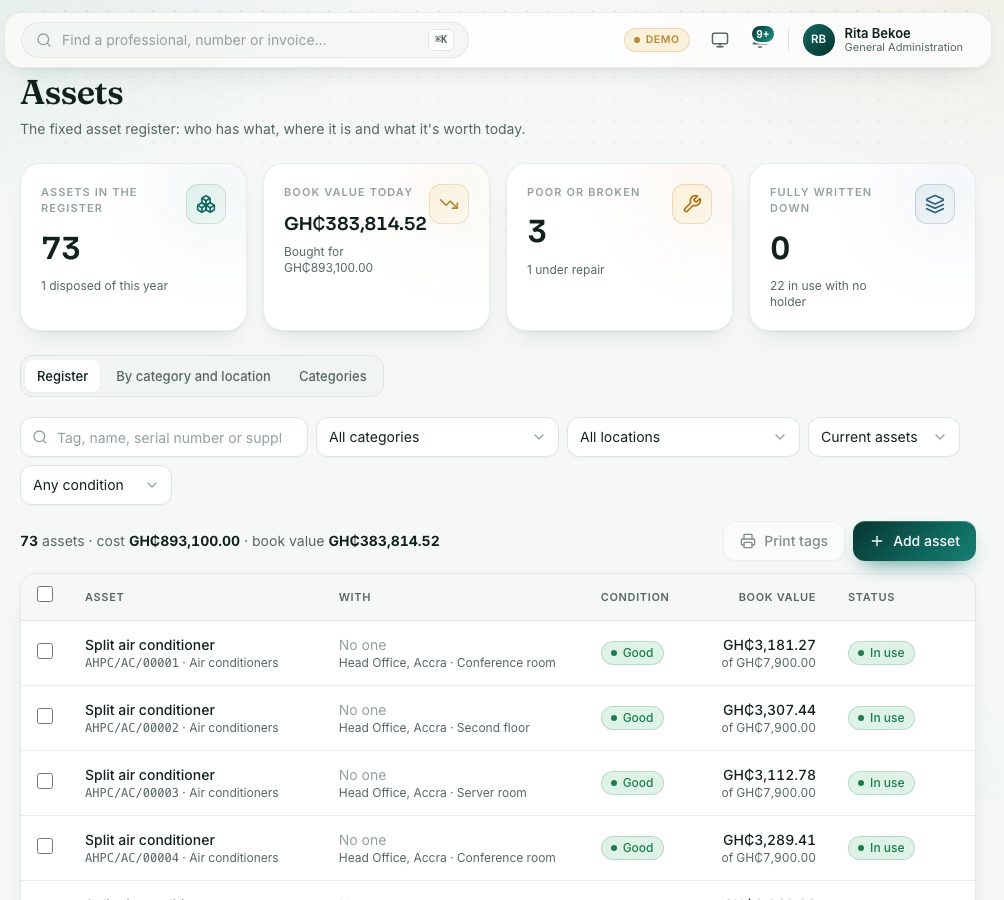Click the Assets page heading
Screen dimensions: 1004x900
tap(72, 92)
